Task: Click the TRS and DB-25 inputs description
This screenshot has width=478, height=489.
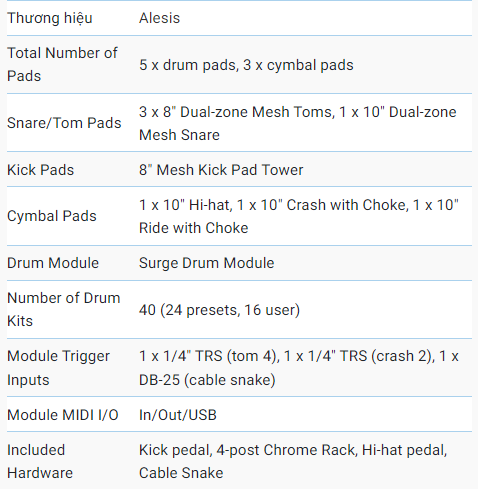Action: tap(299, 368)
